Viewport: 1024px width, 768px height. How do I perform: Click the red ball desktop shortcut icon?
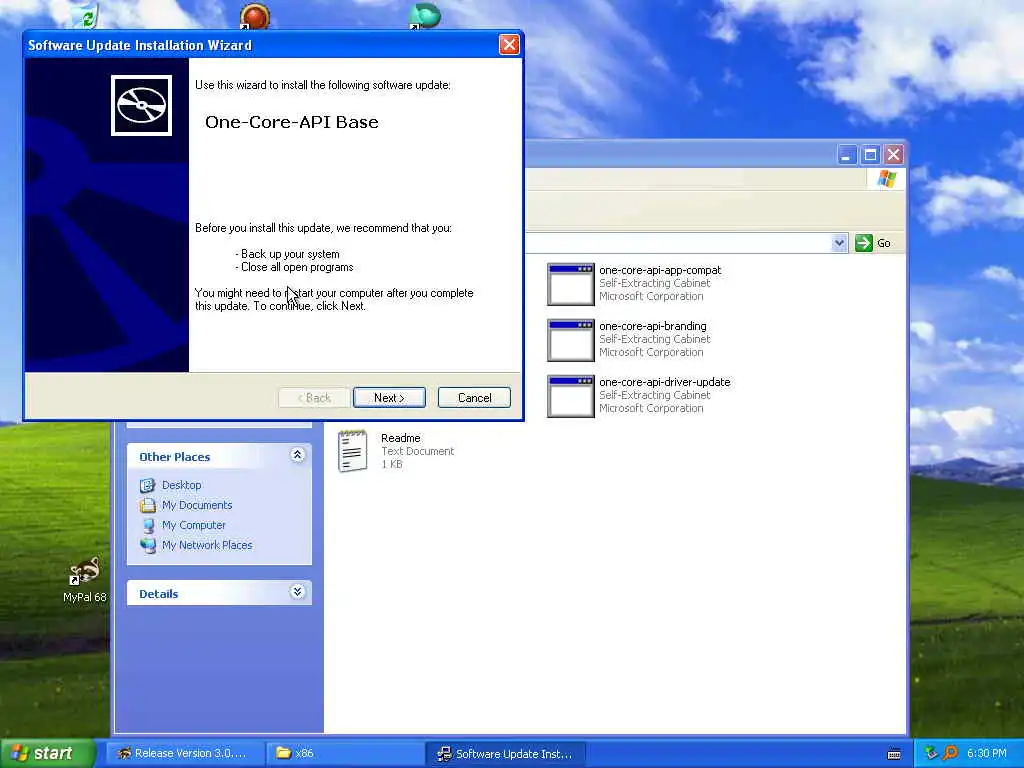(x=255, y=16)
